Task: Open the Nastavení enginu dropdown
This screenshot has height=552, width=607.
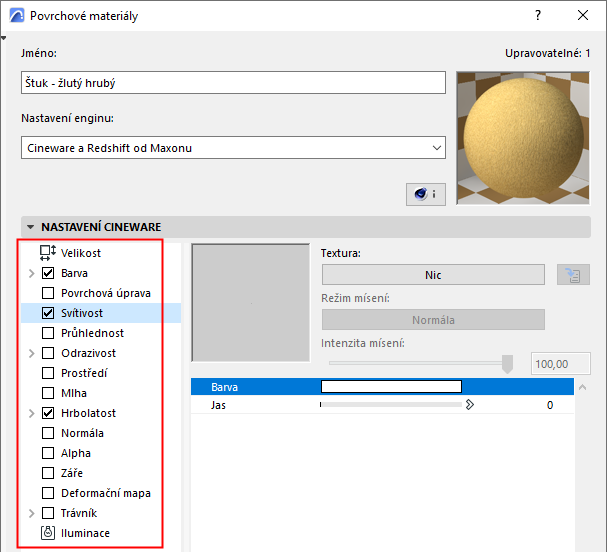Action: click(x=233, y=147)
